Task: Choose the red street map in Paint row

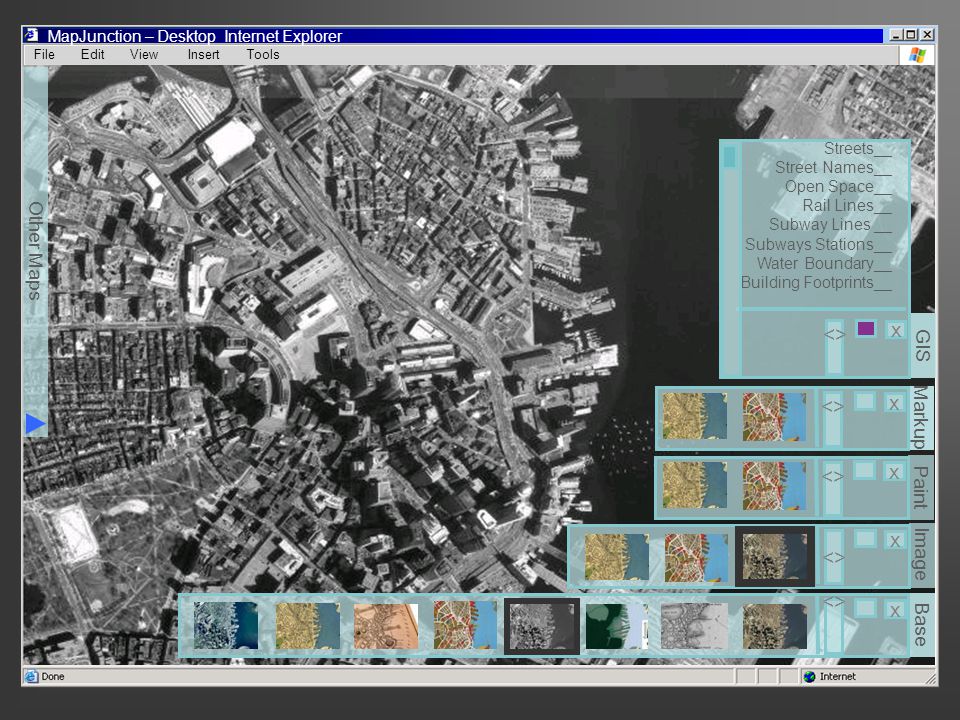Action: [x=774, y=486]
